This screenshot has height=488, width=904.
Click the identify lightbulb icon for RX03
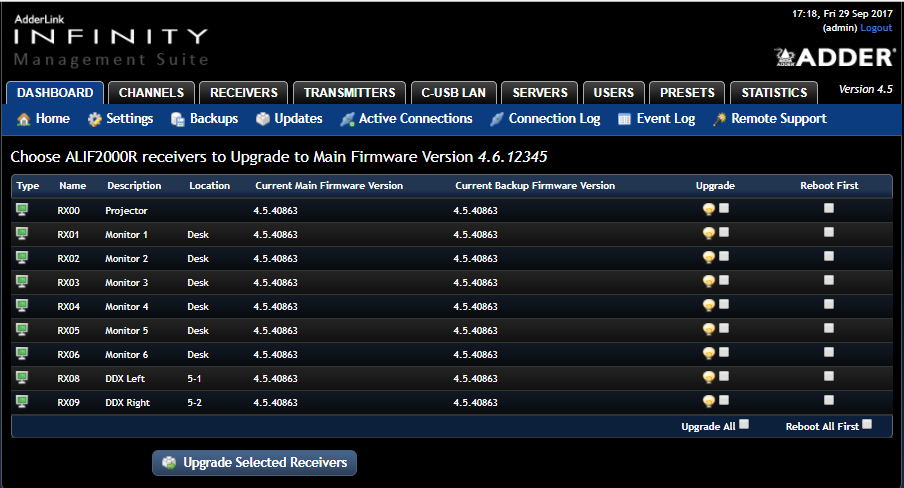coord(709,281)
